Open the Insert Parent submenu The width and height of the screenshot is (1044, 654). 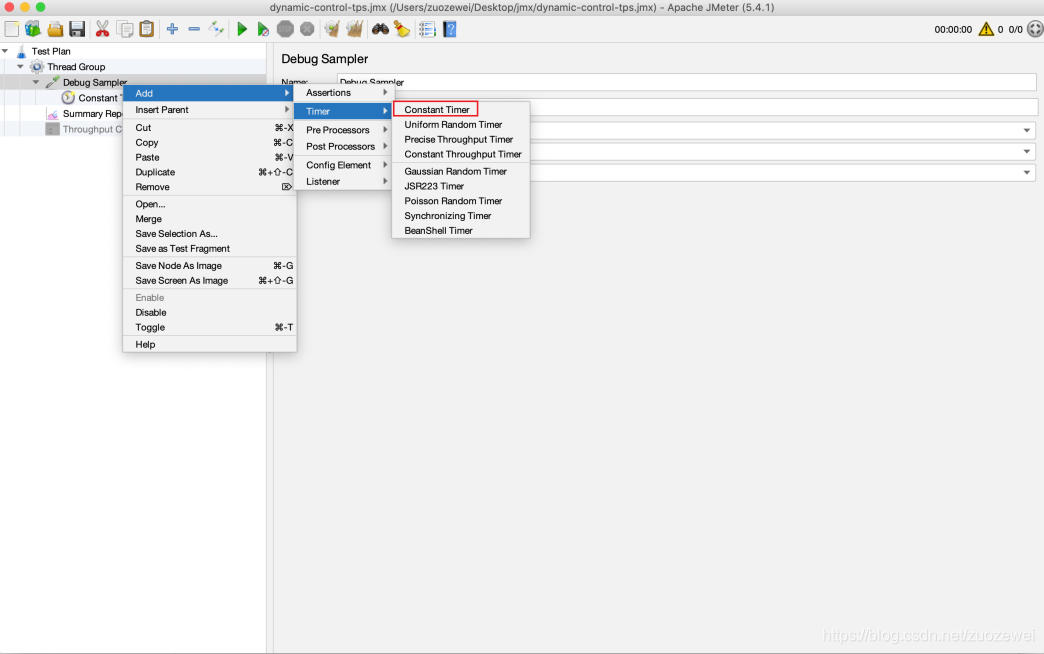tap(209, 110)
